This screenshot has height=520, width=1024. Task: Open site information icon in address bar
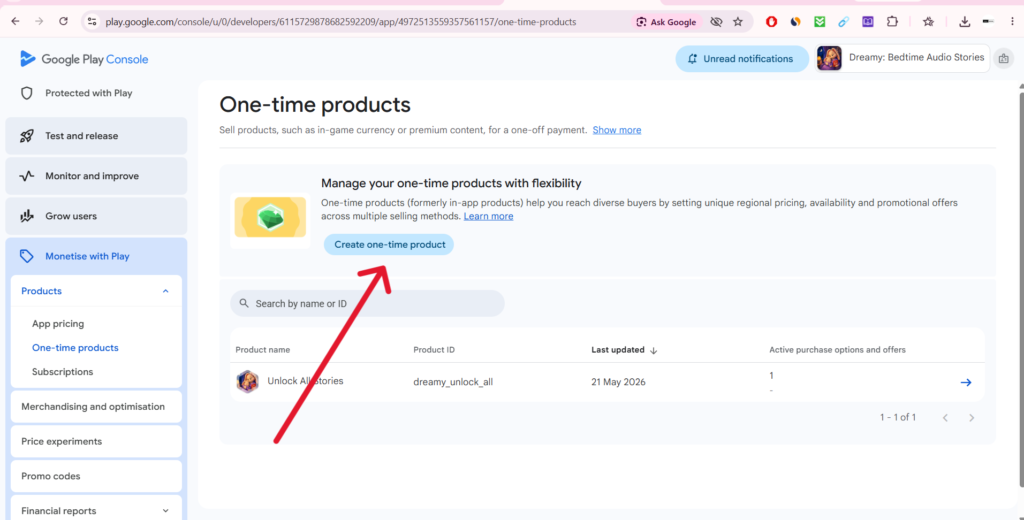(x=92, y=22)
